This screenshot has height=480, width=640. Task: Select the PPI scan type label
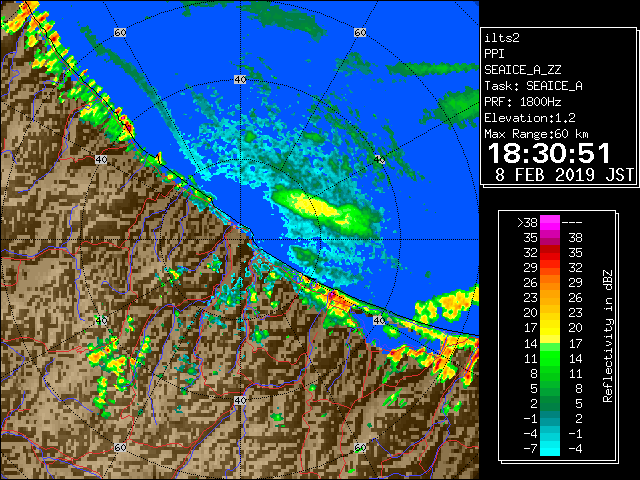494,54
